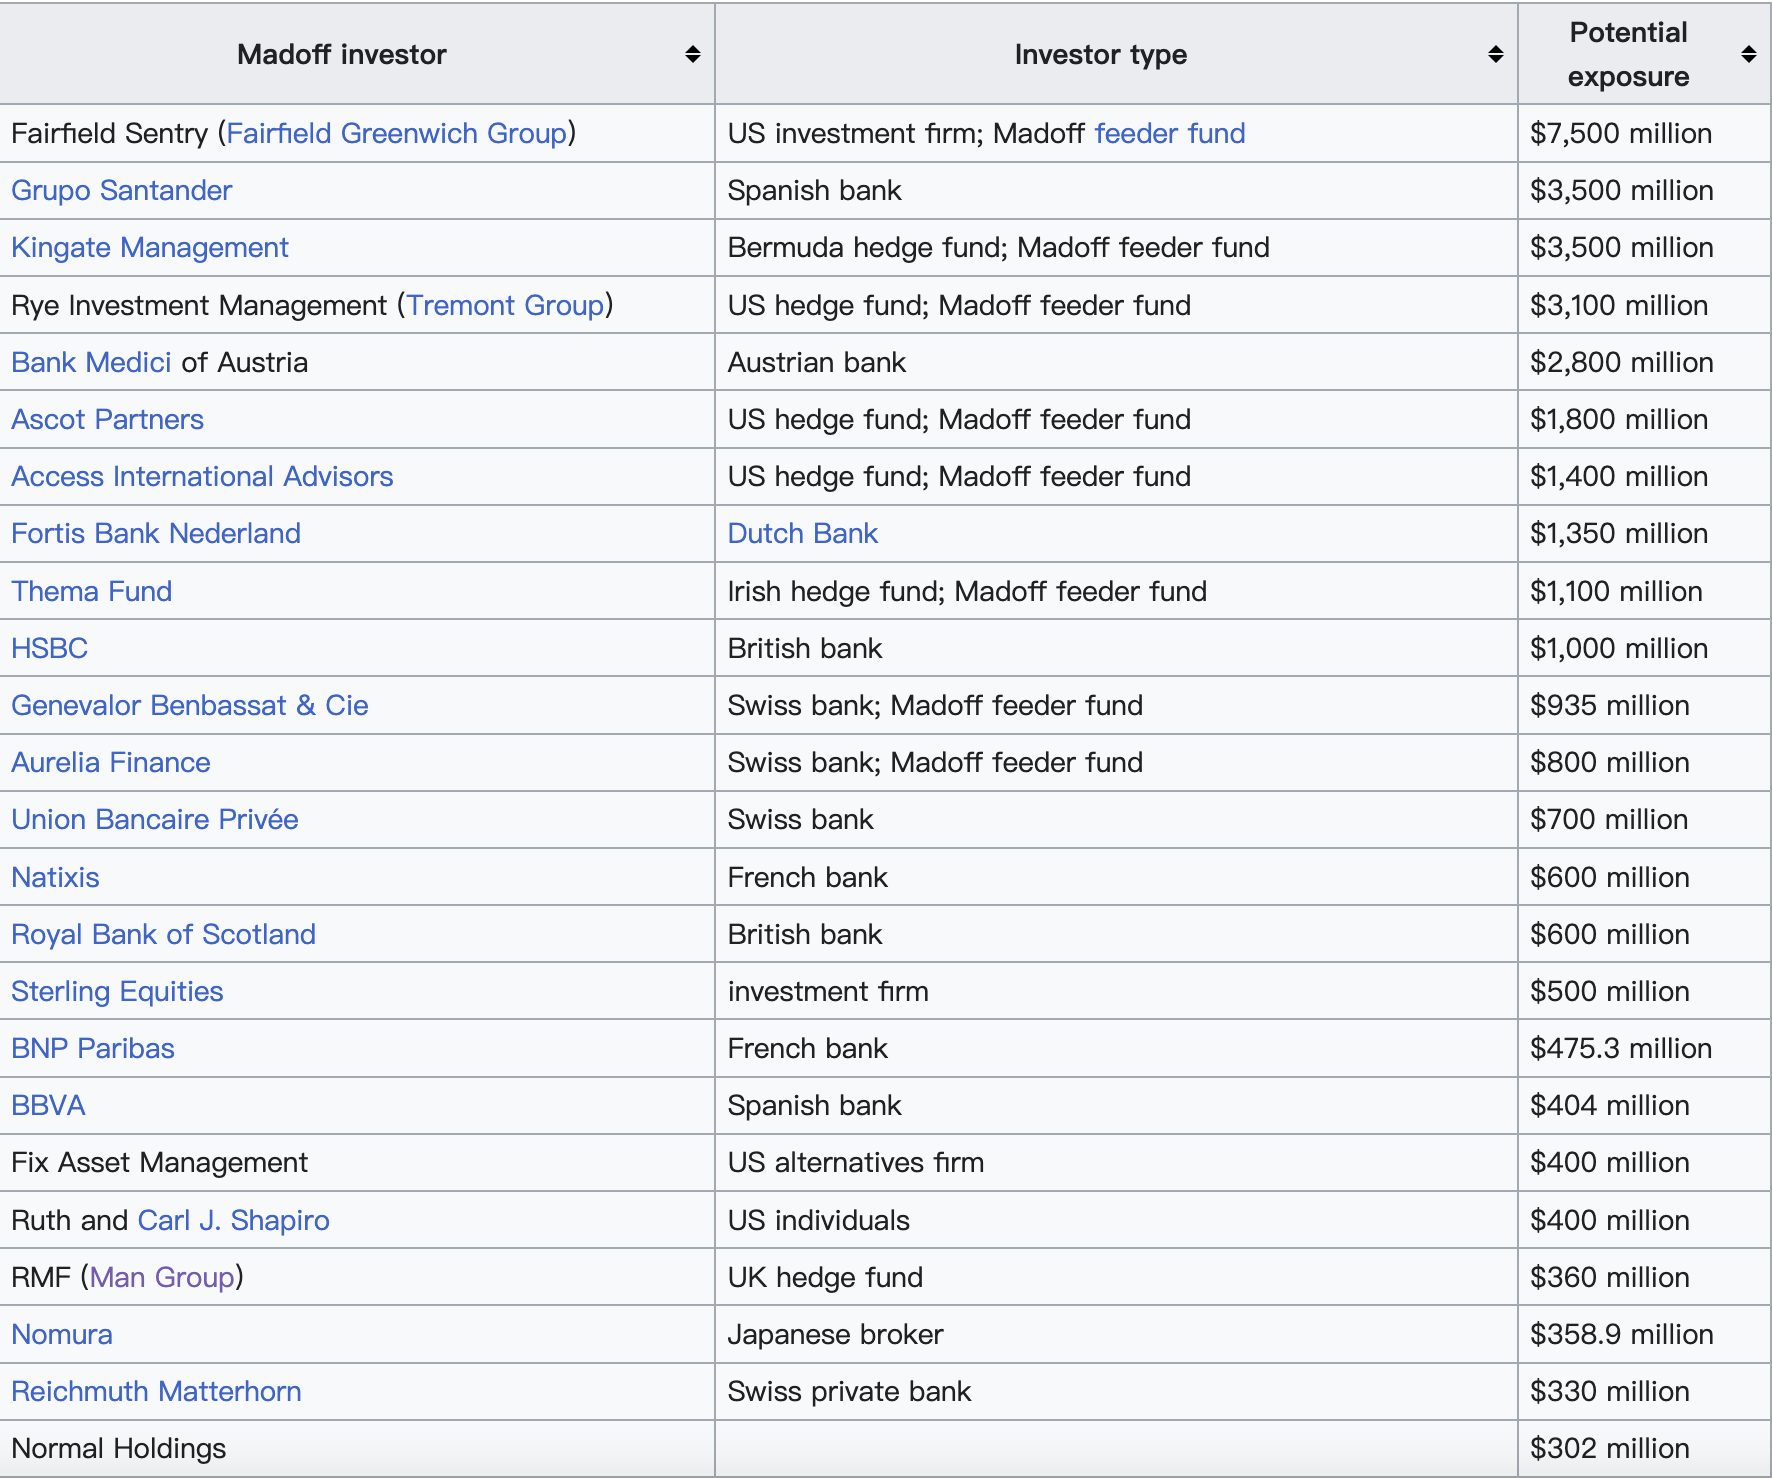This screenshot has height=1478, width=1772.
Task: Select the $935 million cell
Action: tap(1644, 705)
